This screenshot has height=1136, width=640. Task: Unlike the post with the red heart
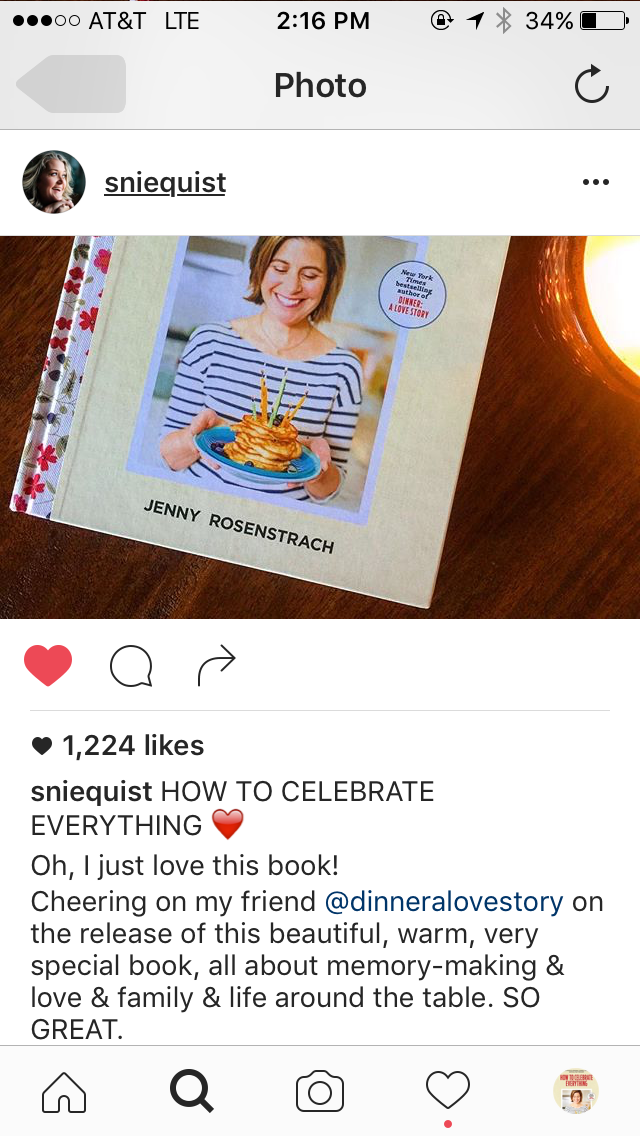point(48,664)
